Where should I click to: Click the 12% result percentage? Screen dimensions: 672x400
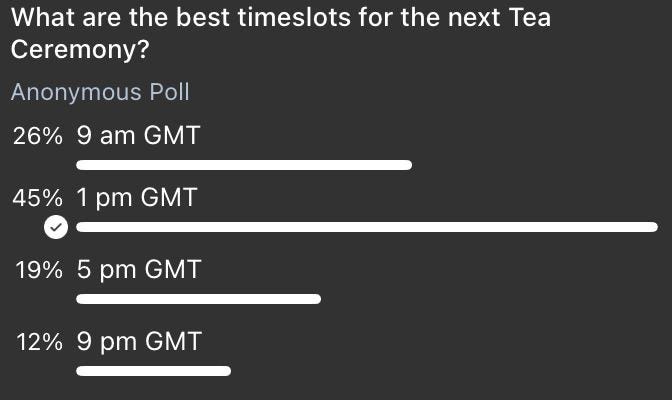tap(39, 342)
